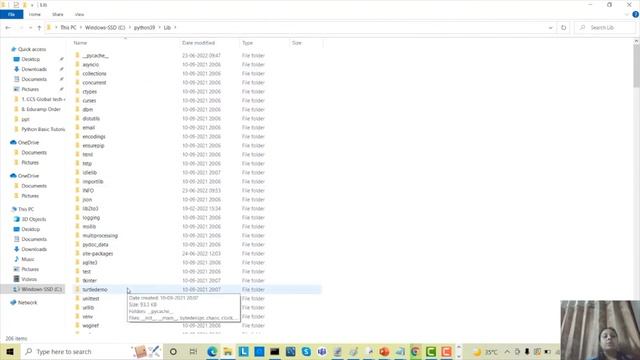Click the asyncio folder icon
Screen dimensions: 640x360
coord(78,64)
